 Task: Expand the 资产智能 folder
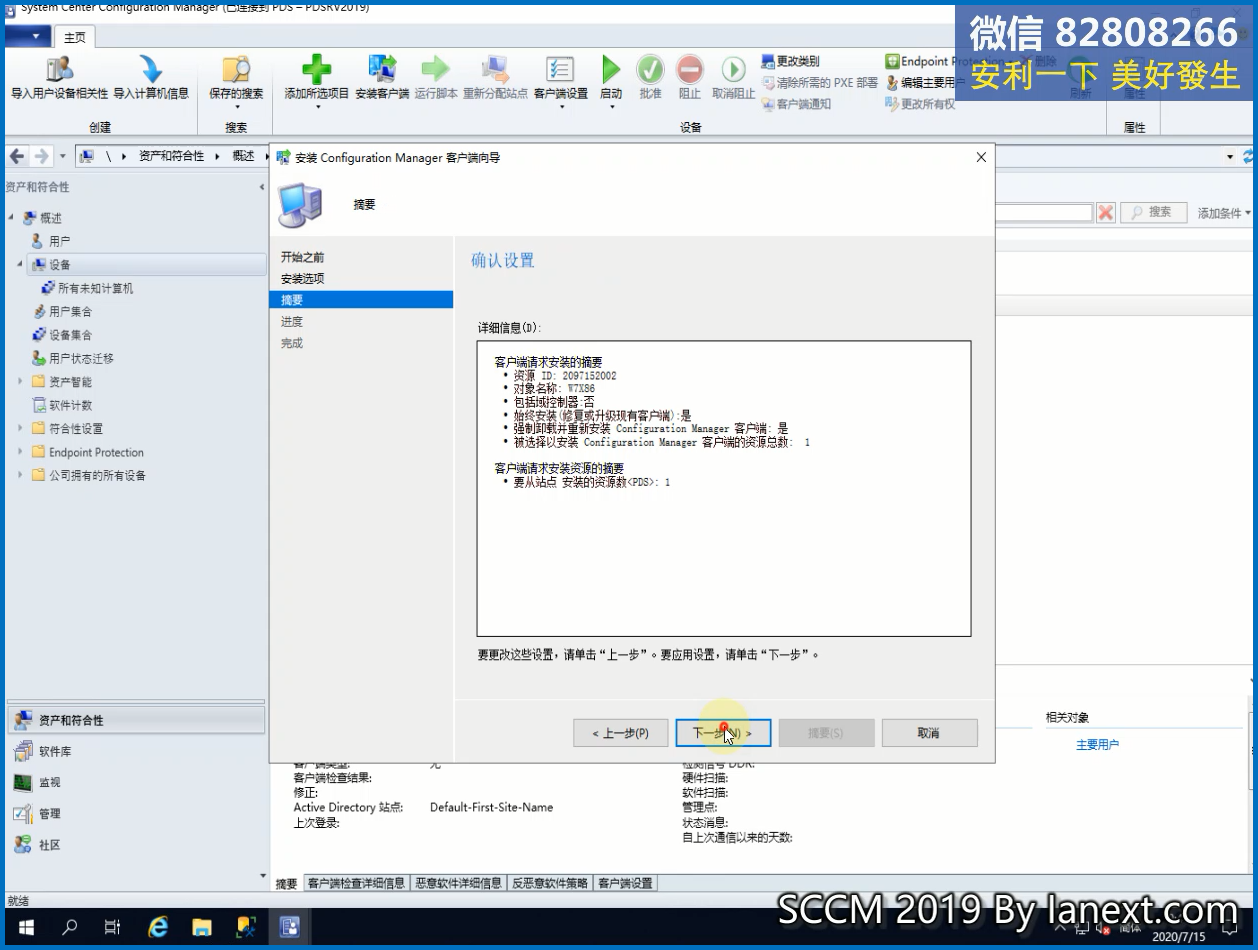click(20, 382)
